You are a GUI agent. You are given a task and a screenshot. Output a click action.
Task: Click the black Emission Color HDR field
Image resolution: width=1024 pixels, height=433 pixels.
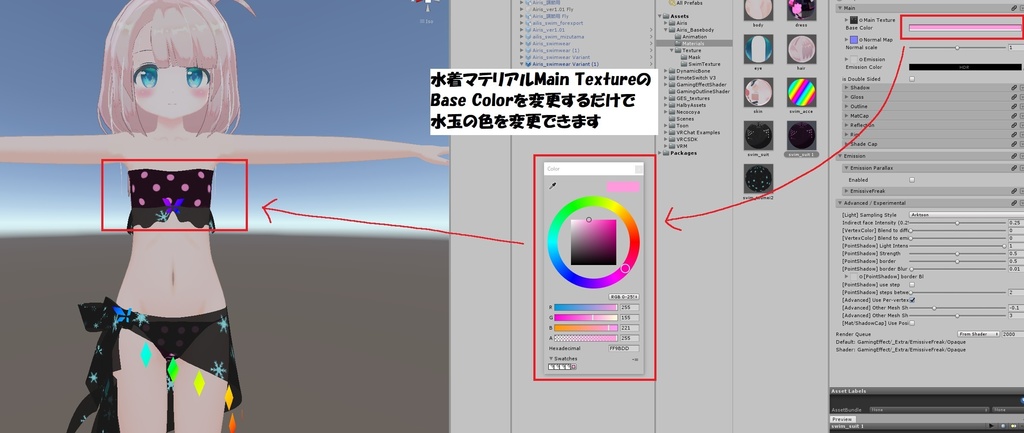click(965, 67)
